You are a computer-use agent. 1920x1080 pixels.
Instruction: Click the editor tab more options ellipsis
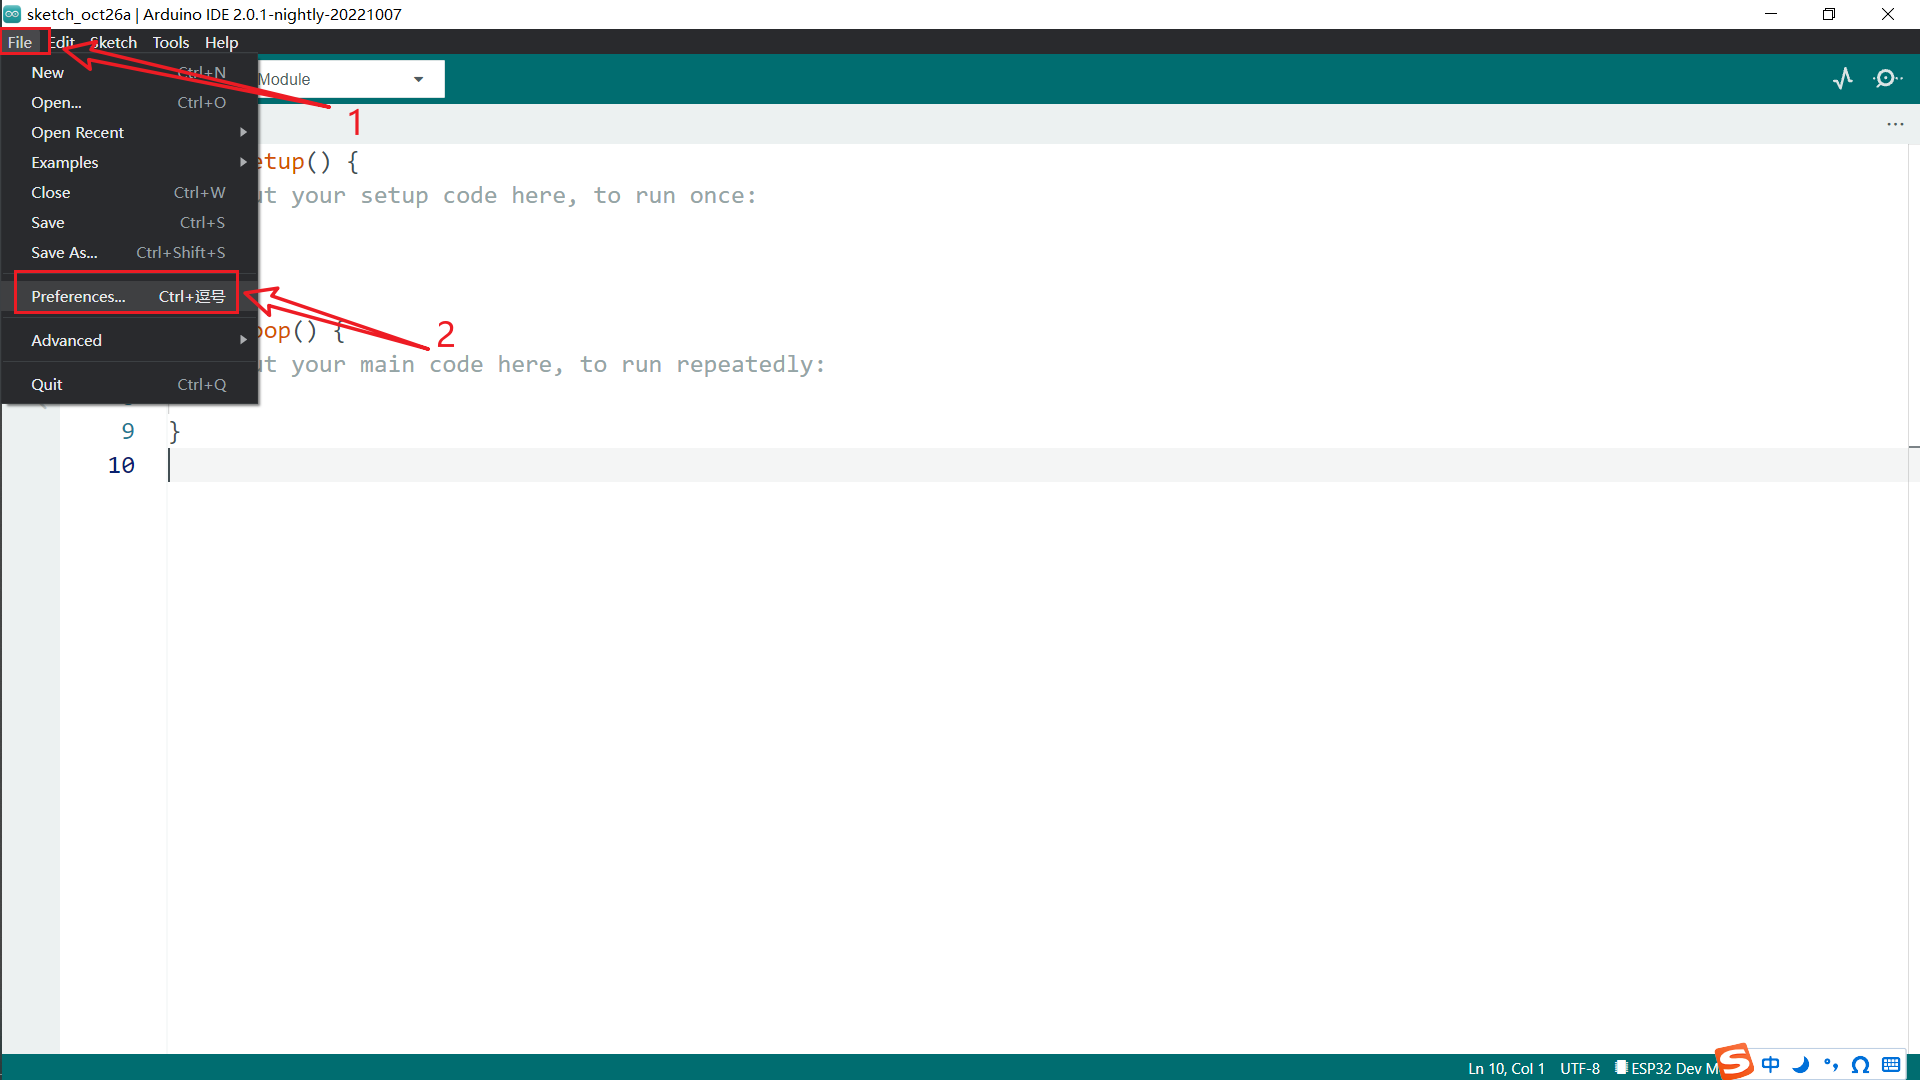point(1895,124)
